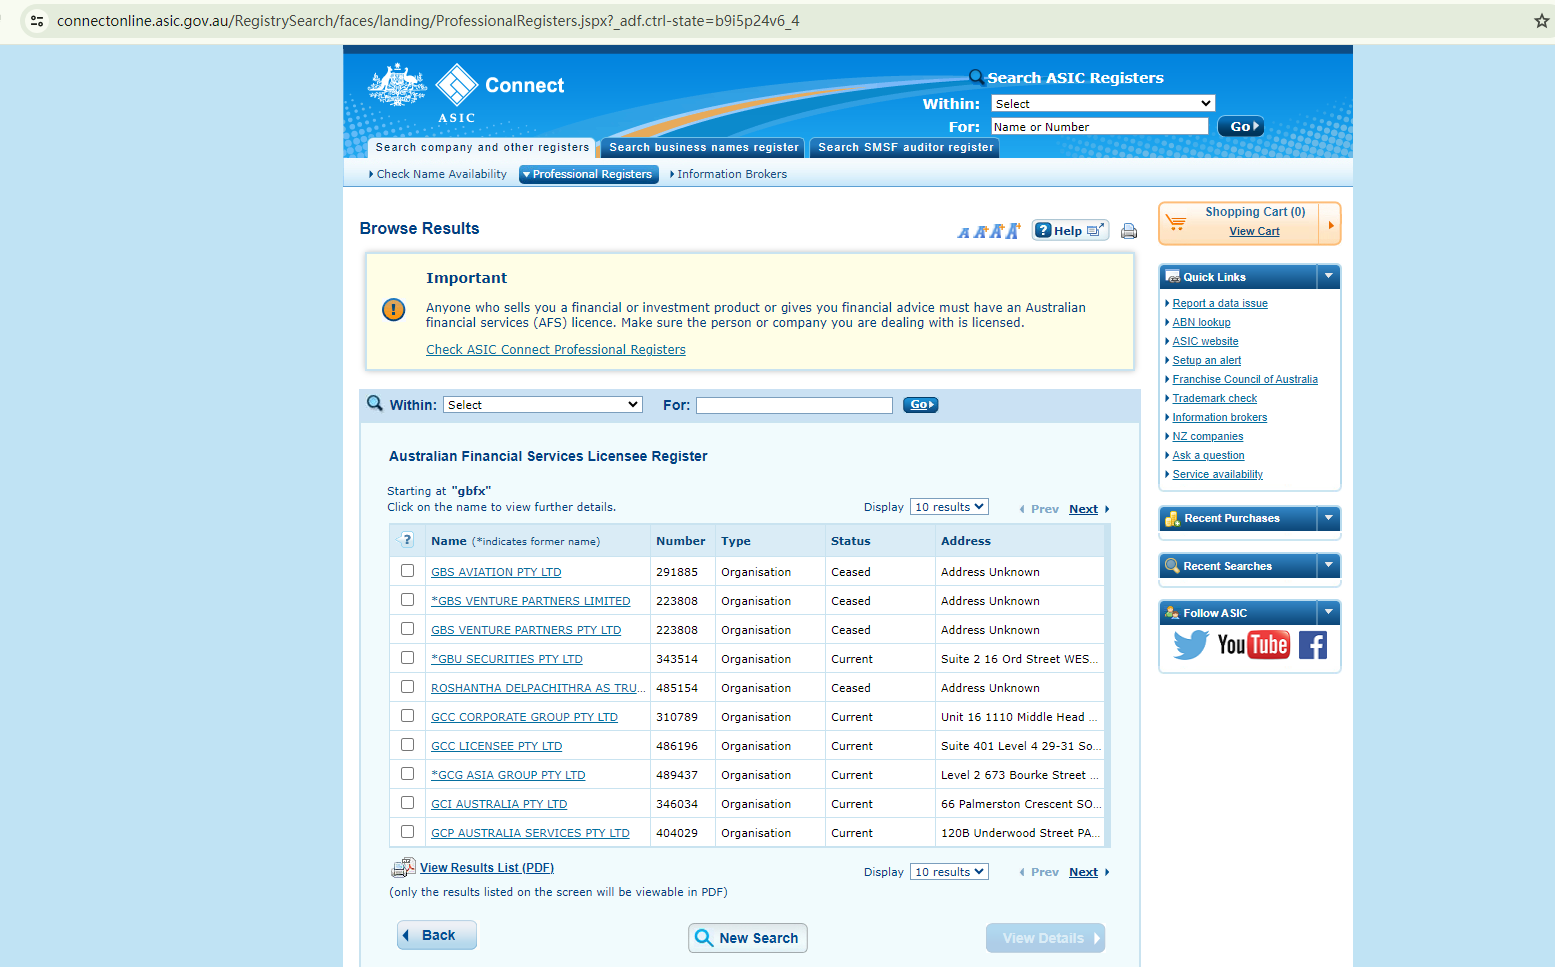Click the largest font size A icon

(x=1013, y=231)
